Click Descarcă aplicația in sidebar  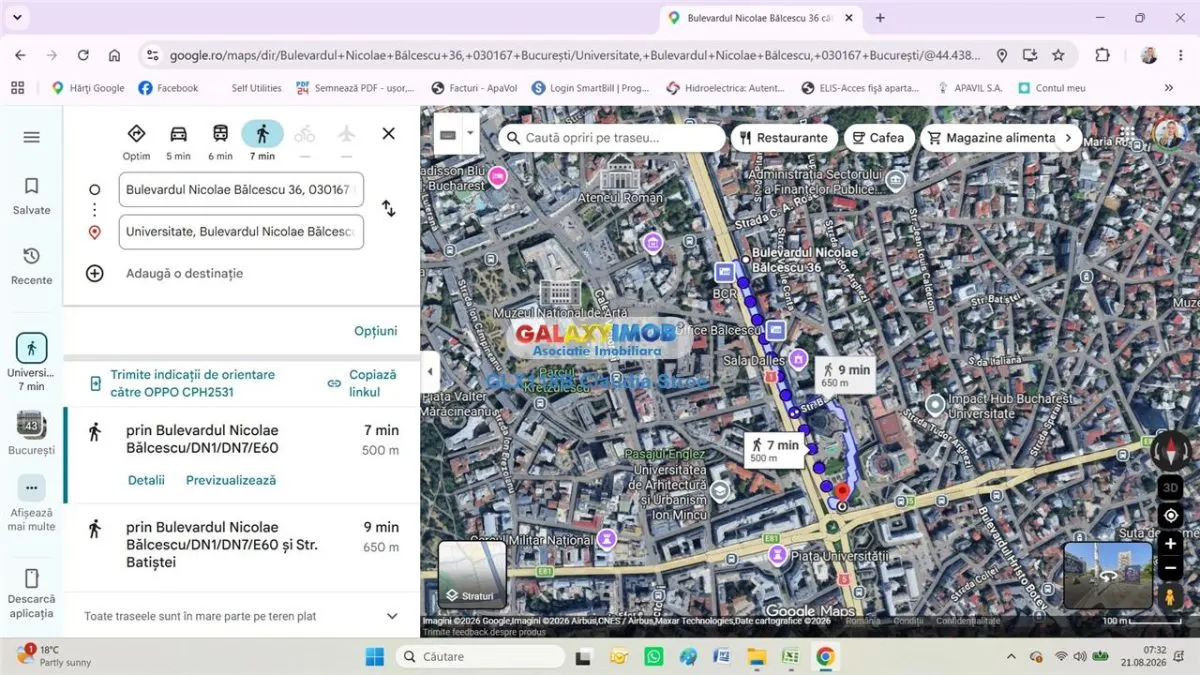click(31, 592)
